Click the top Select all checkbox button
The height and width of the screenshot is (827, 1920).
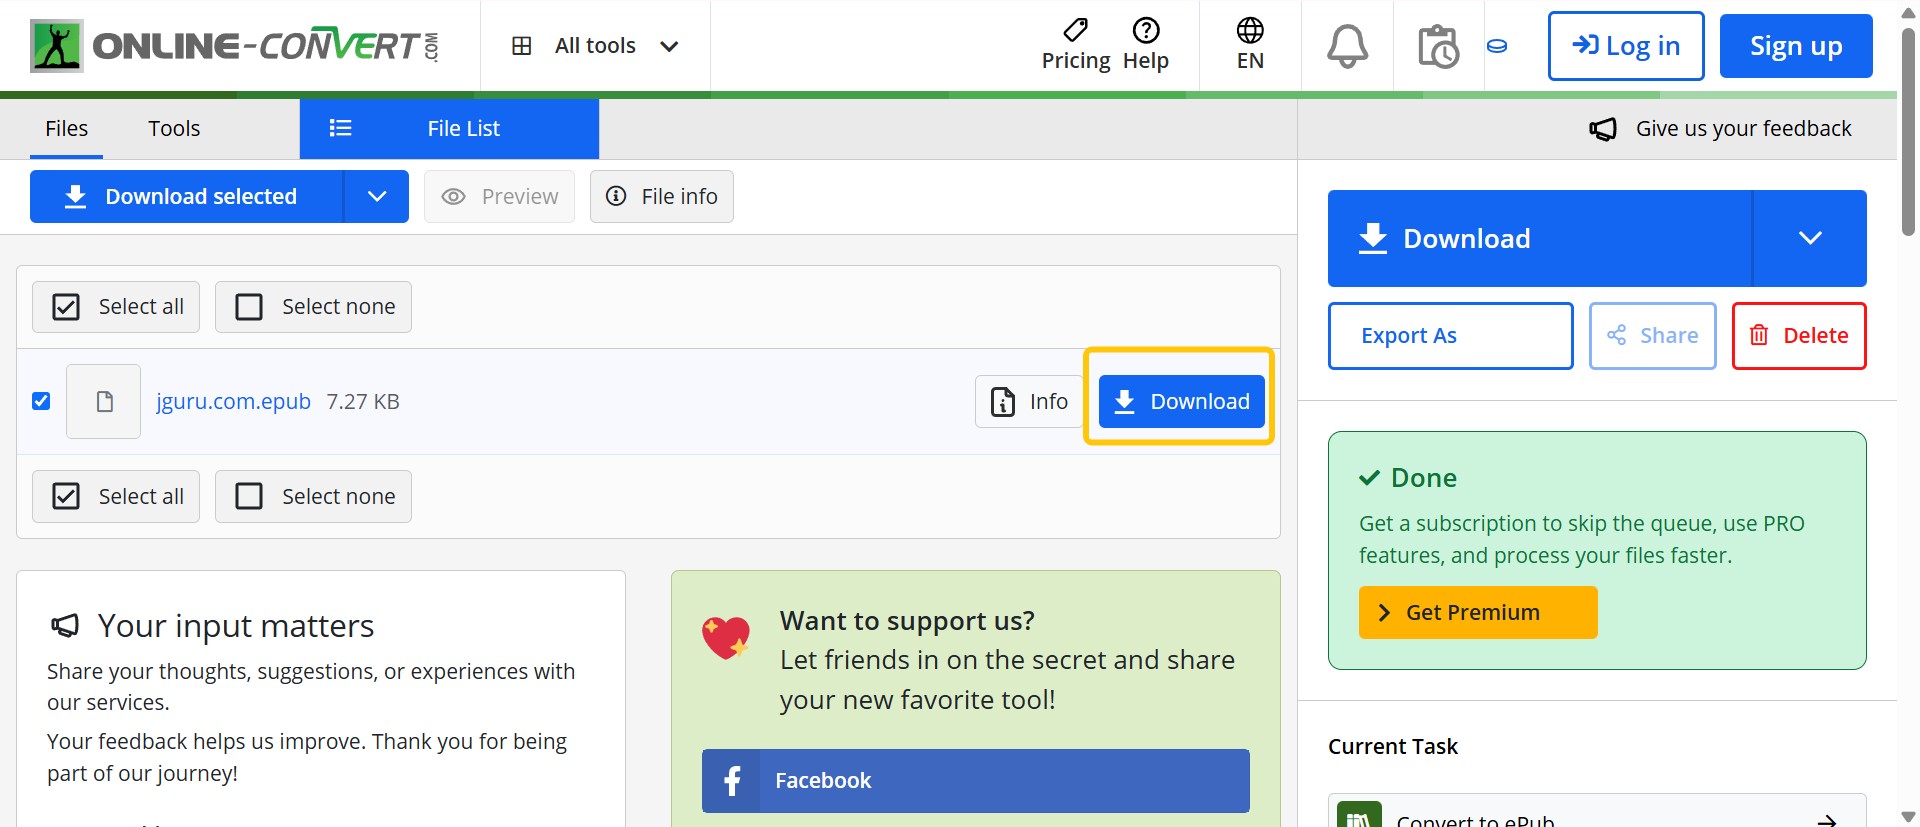[x=116, y=307]
